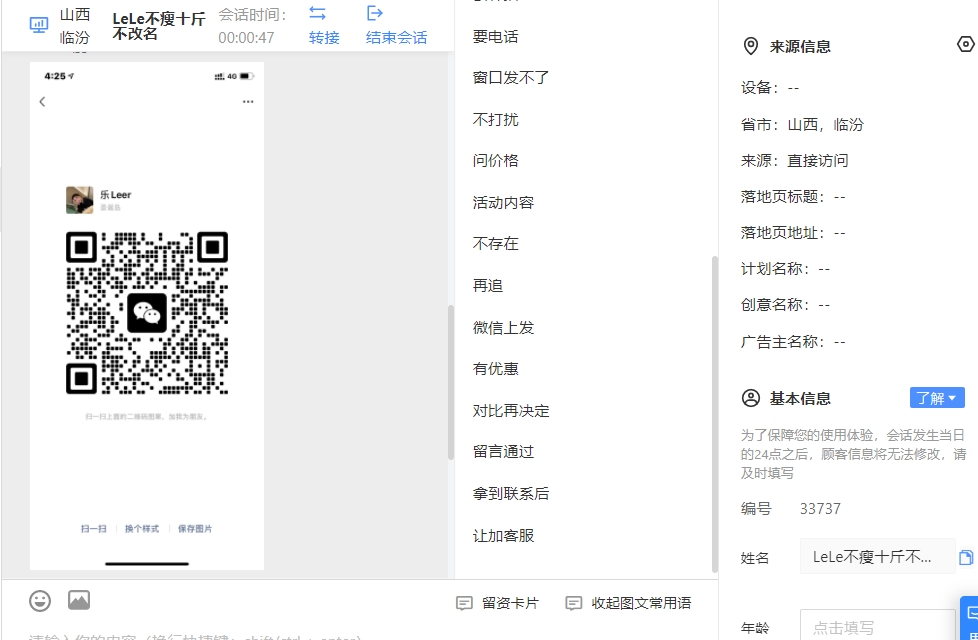Select the 问价格 quick phrase

(495, 160)
